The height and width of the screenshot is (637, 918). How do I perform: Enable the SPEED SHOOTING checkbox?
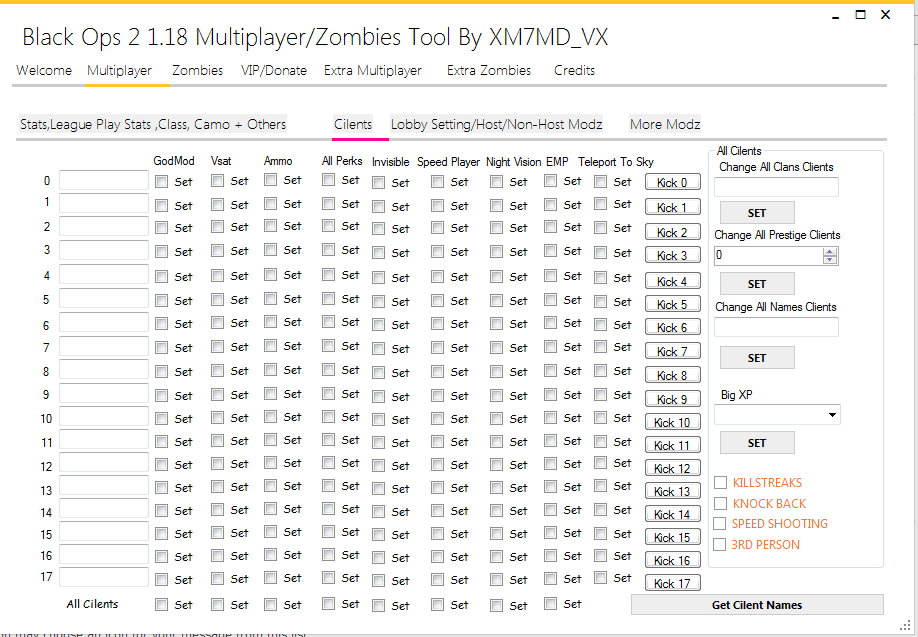720,523
